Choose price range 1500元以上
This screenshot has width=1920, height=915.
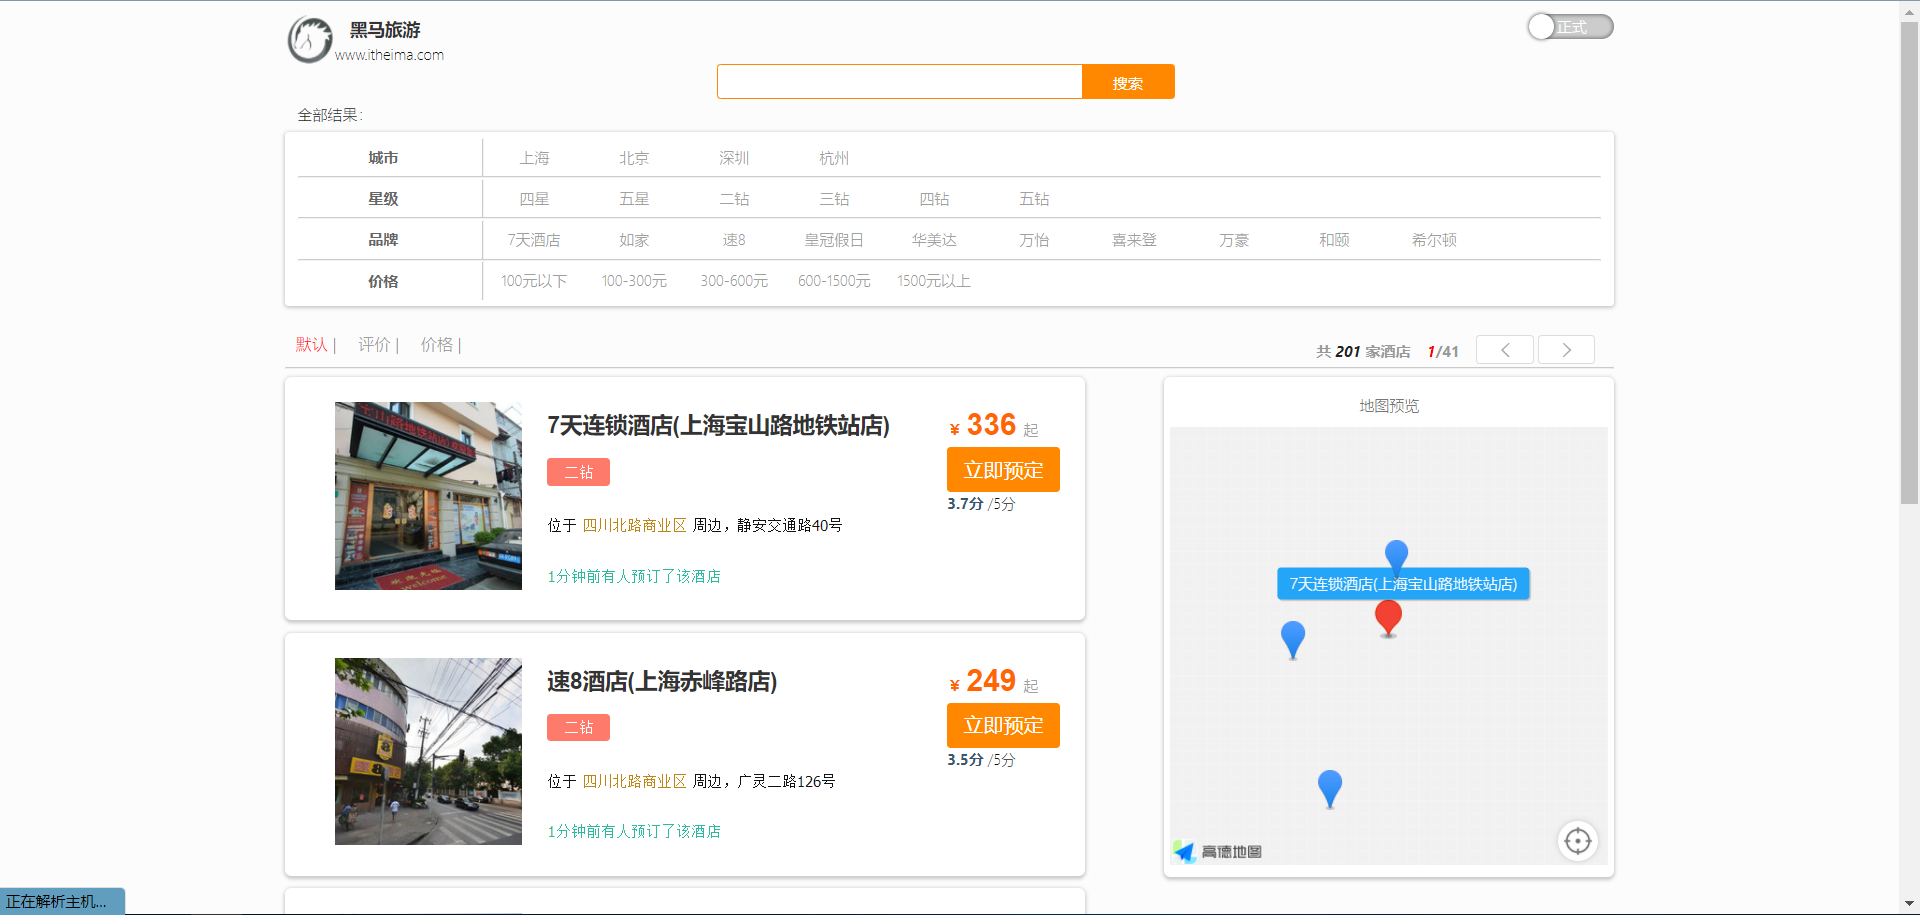[934, 281]
